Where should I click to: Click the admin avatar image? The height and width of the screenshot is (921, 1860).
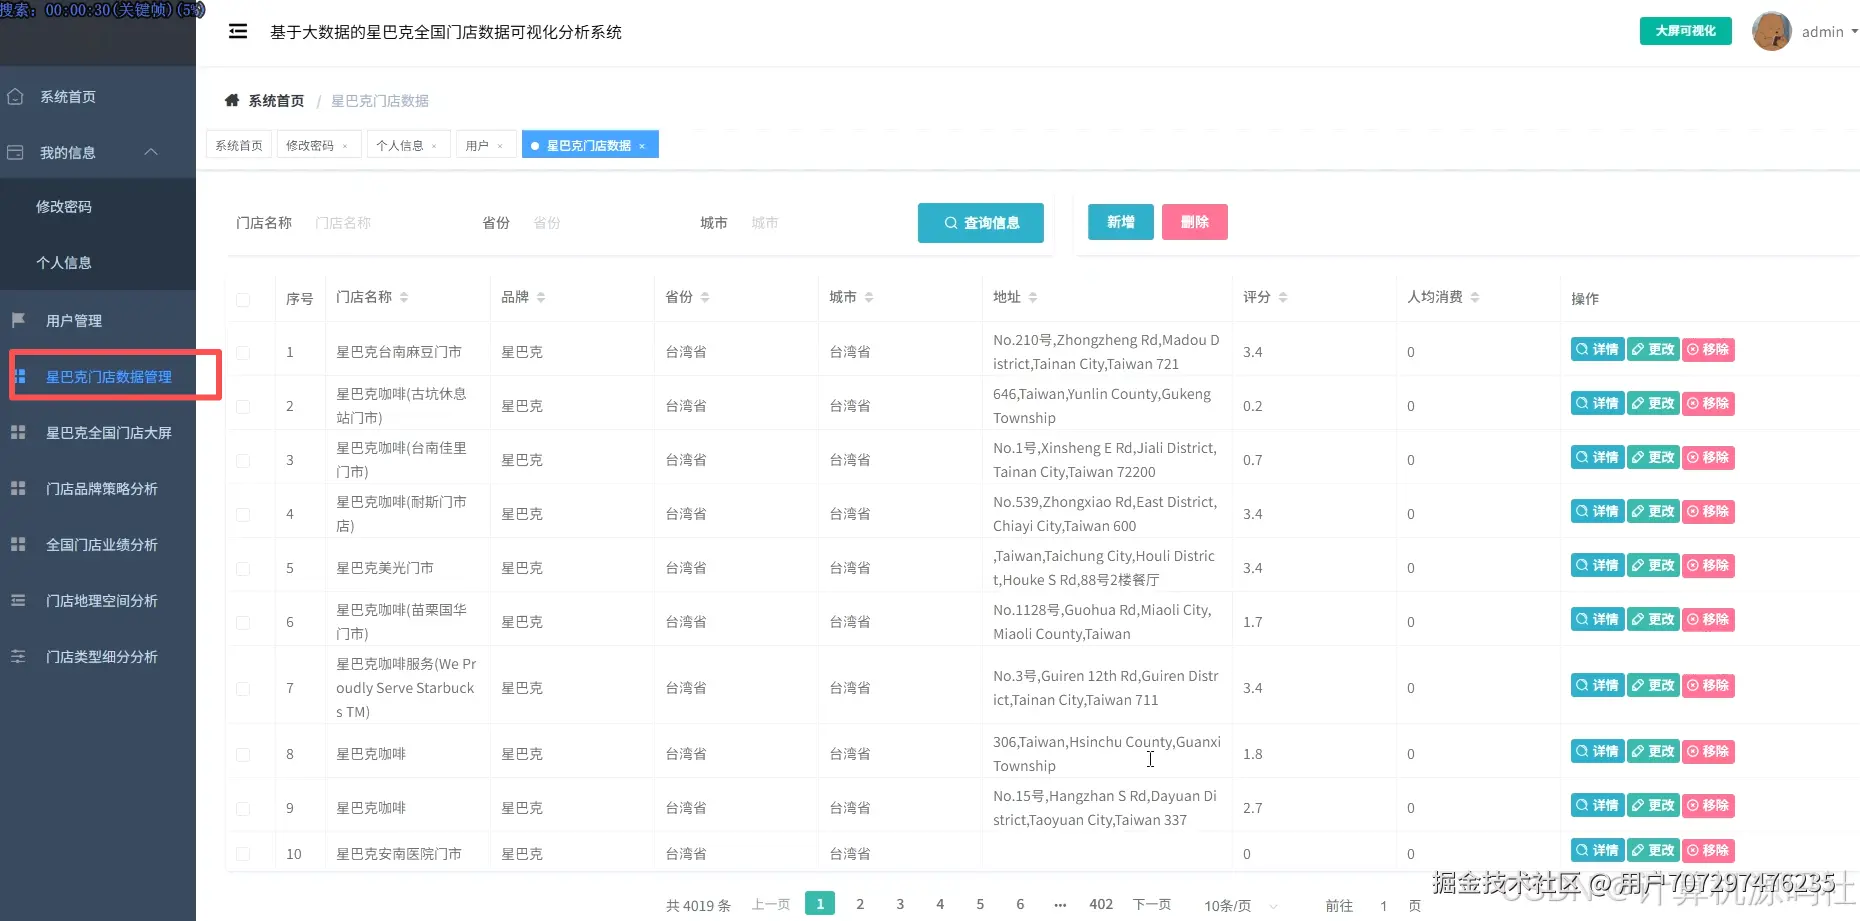pos(1771,31)
